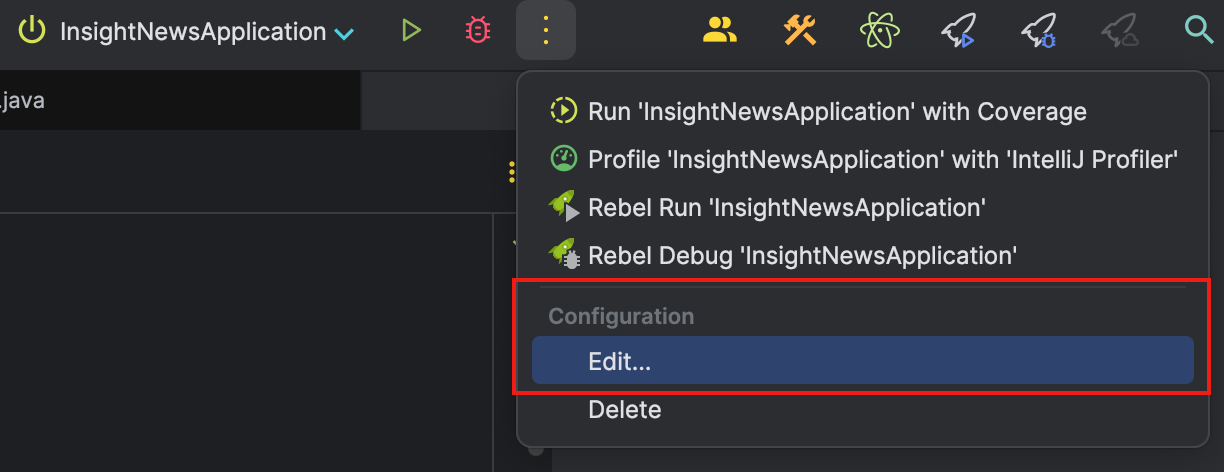This screenshot has width=1224, height=472.
Task: Click the Rebel Debug rocket toolbar icon
Action: pyautogui.click(x=1038, y=32)
